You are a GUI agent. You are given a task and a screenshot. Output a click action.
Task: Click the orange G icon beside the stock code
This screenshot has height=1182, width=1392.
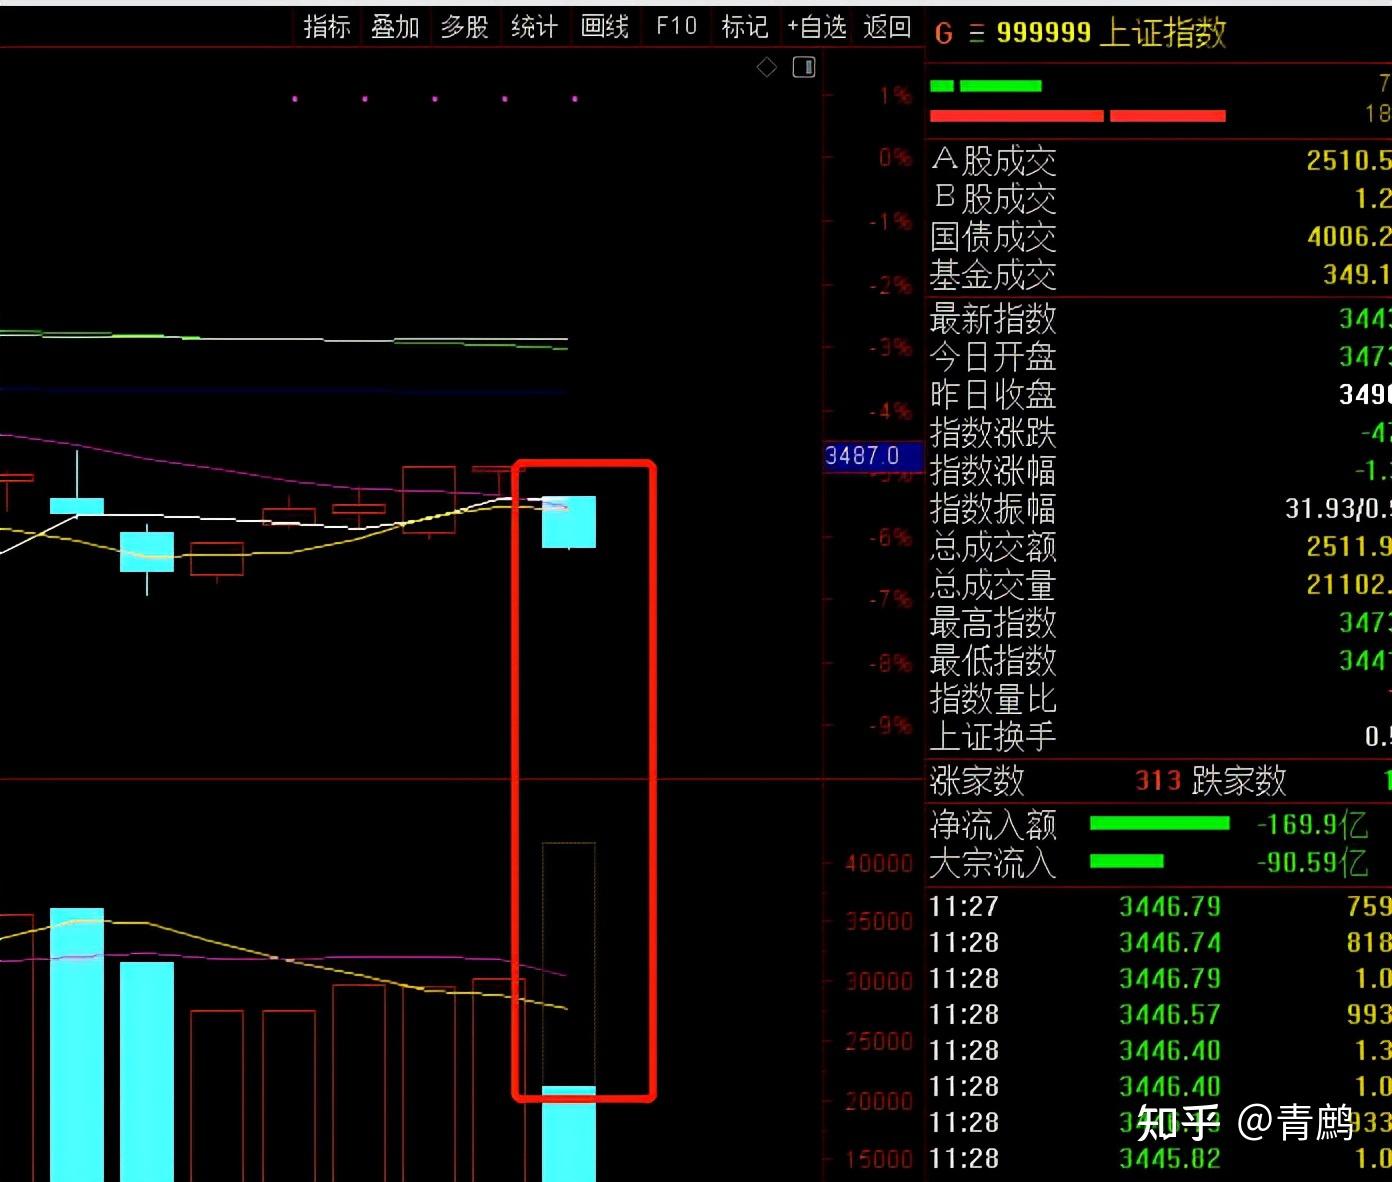pos(943,34)
